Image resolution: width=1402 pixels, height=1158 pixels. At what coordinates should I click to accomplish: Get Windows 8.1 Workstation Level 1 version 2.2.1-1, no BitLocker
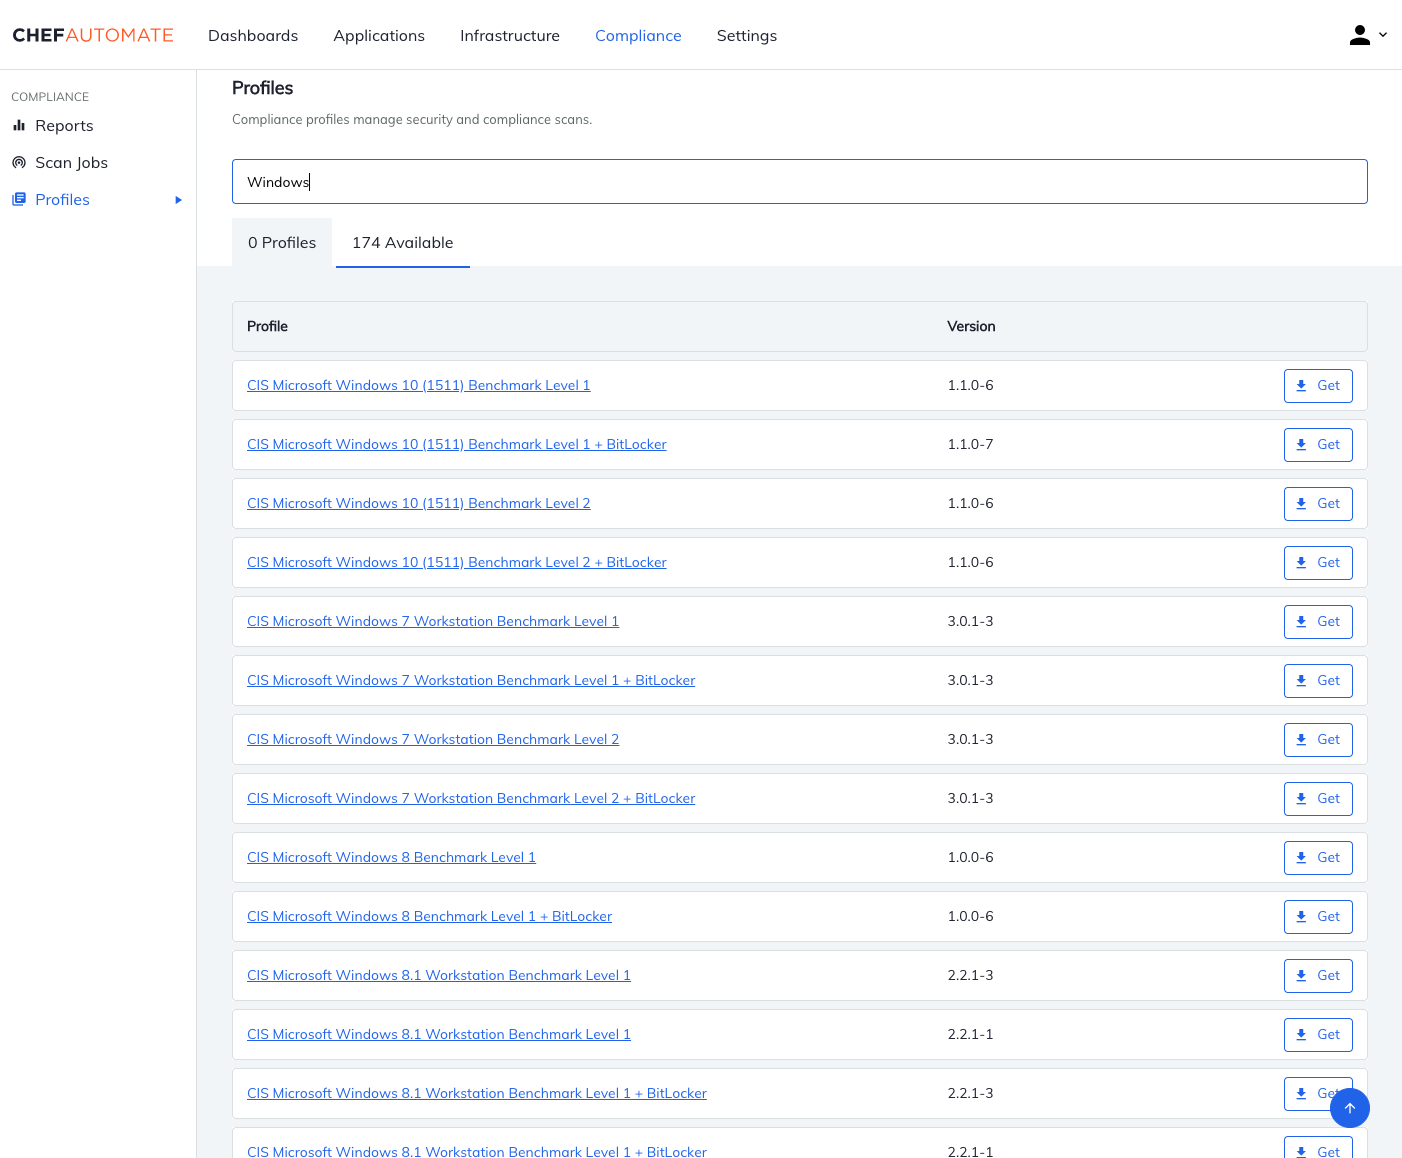[1318, 1035]
